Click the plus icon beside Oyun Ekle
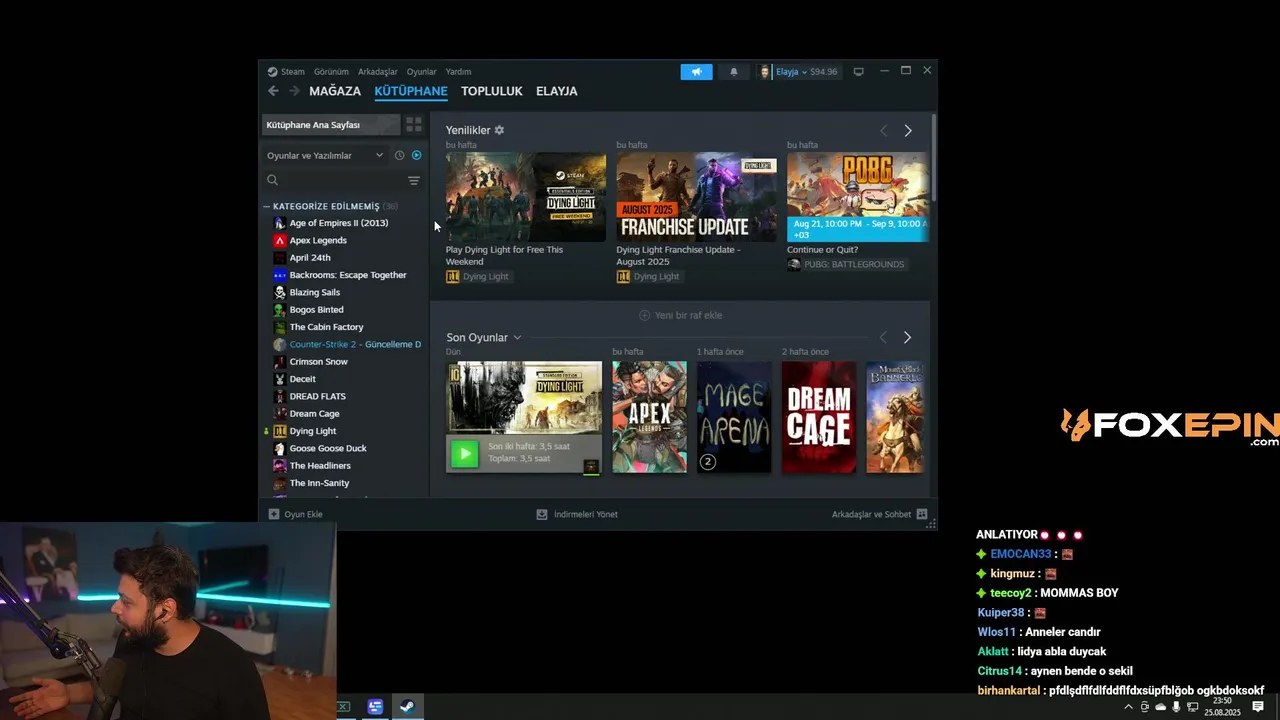The height and width of the screenshot is (720, 1280). [x=273, y=514]
